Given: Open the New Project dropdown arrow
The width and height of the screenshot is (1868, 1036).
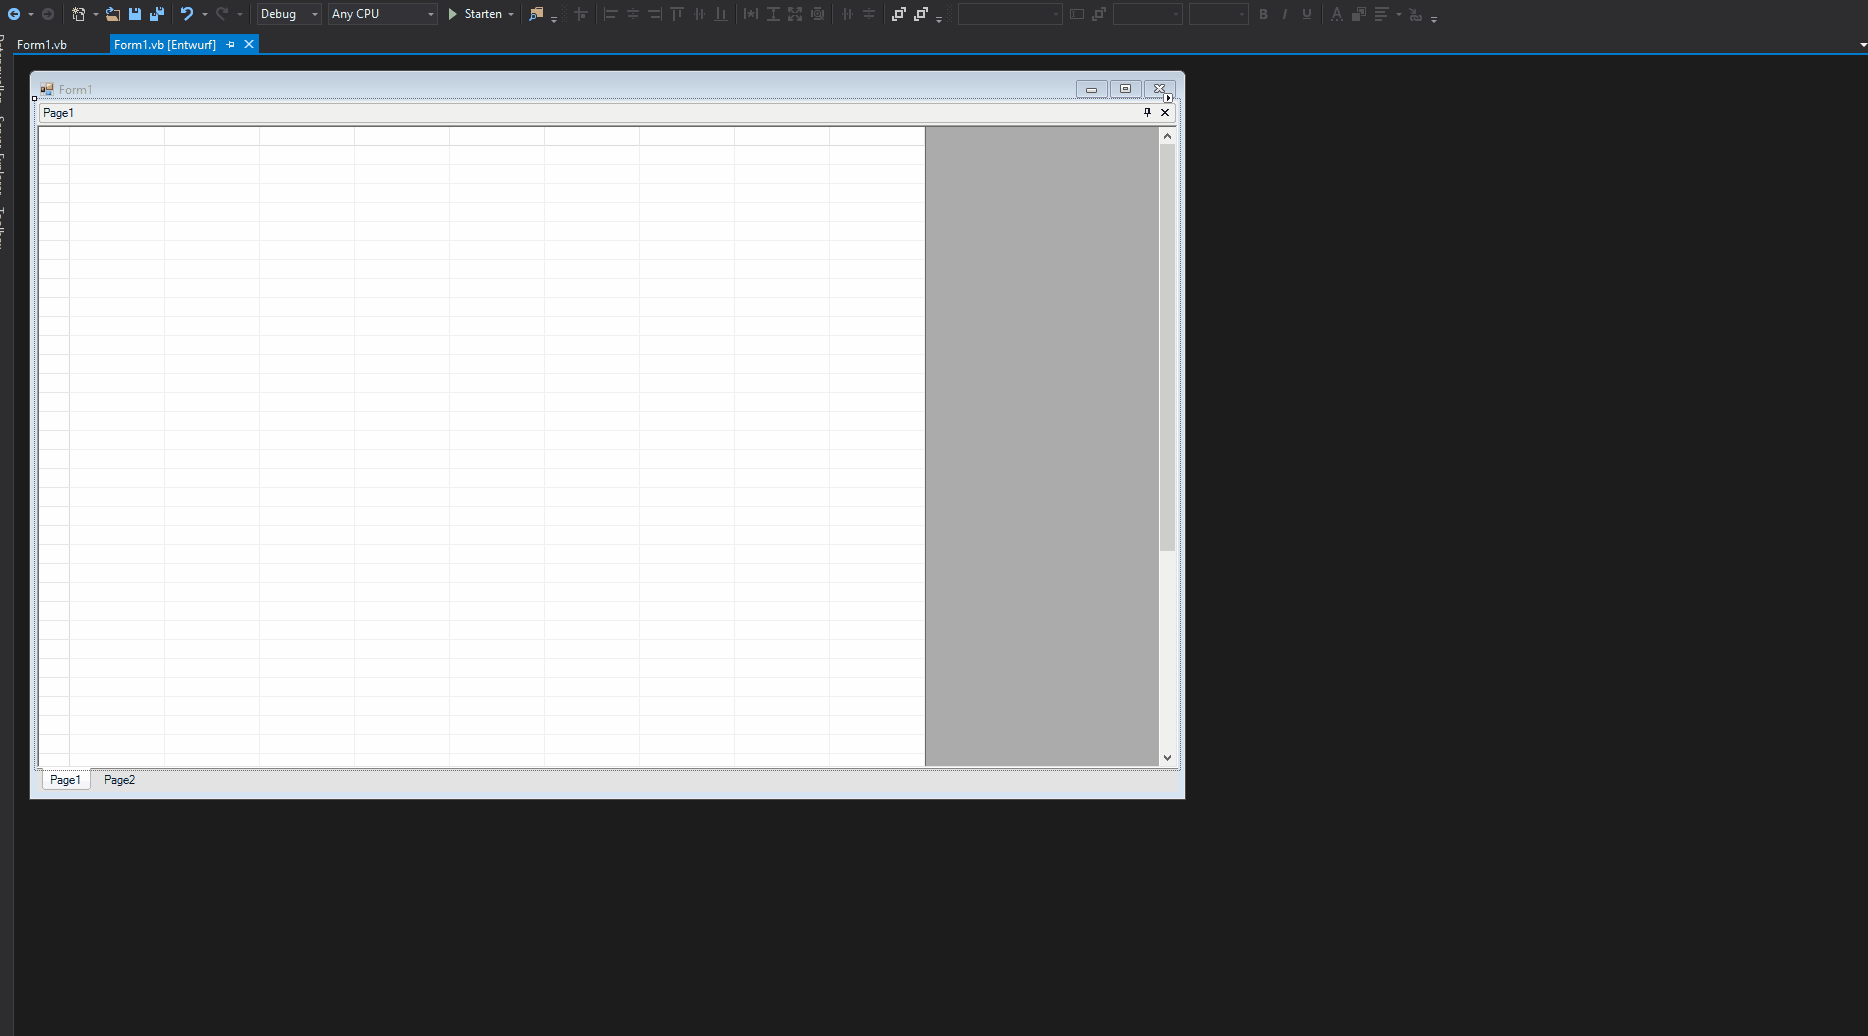Looking at the screenshot, I should (95, 14).
